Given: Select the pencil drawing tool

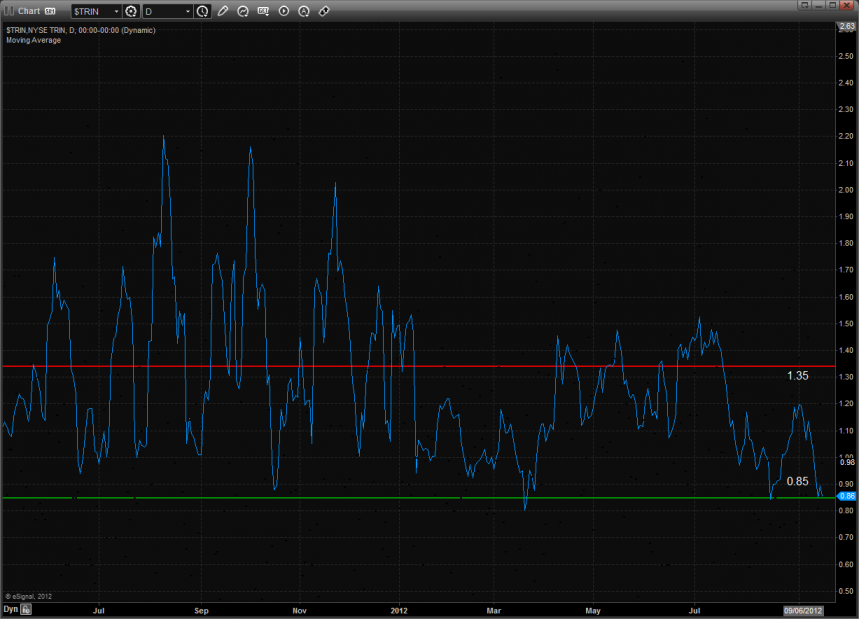Looking at the screenshot, I should pos(223,11).
